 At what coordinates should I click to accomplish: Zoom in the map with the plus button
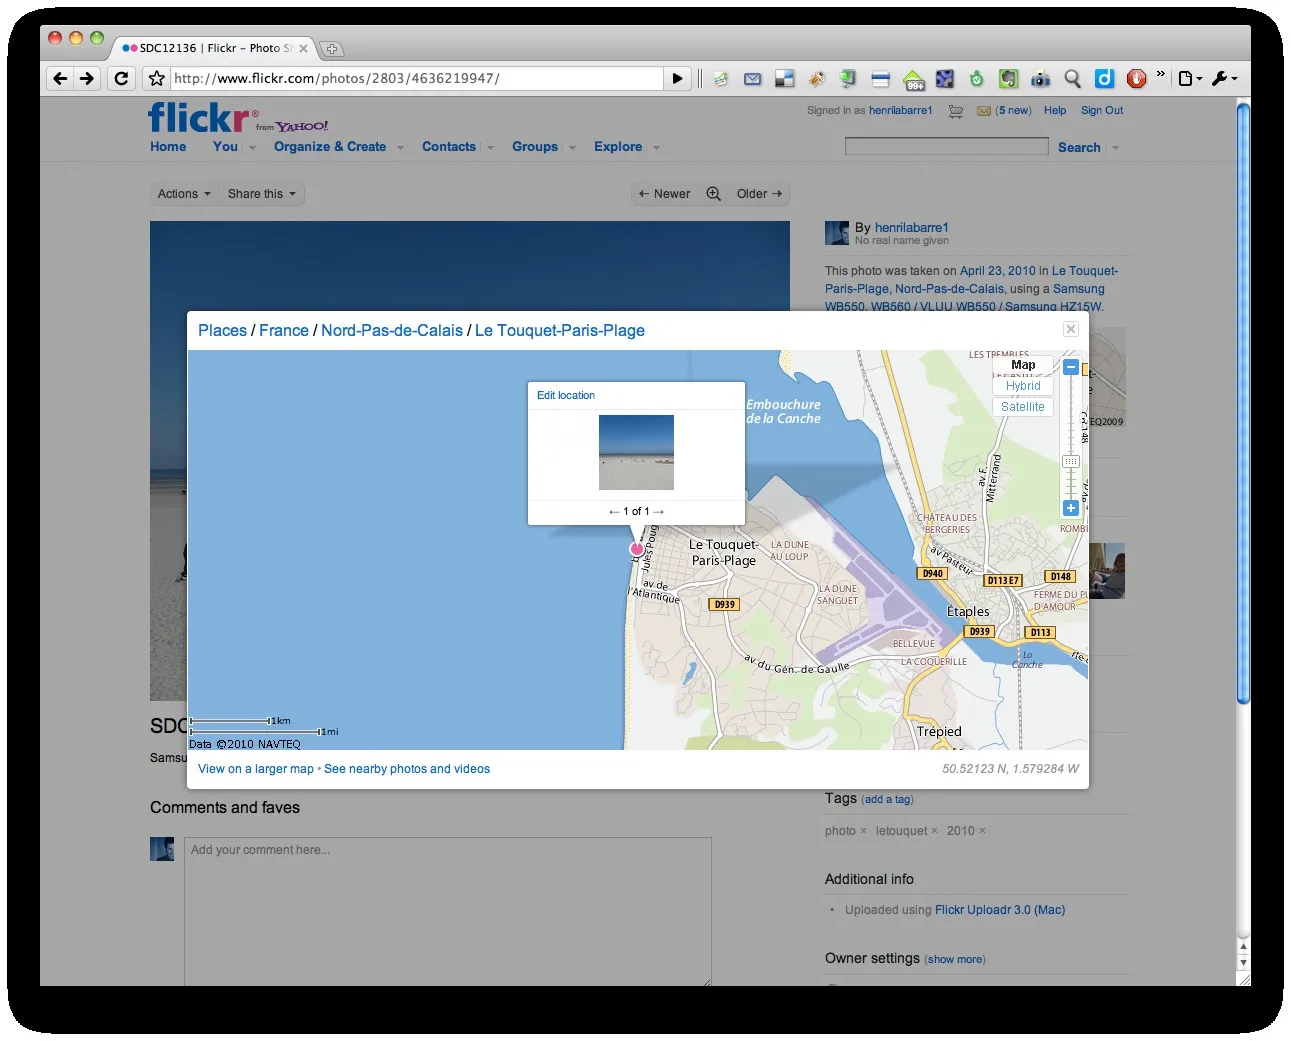(x=1070, y=508)
